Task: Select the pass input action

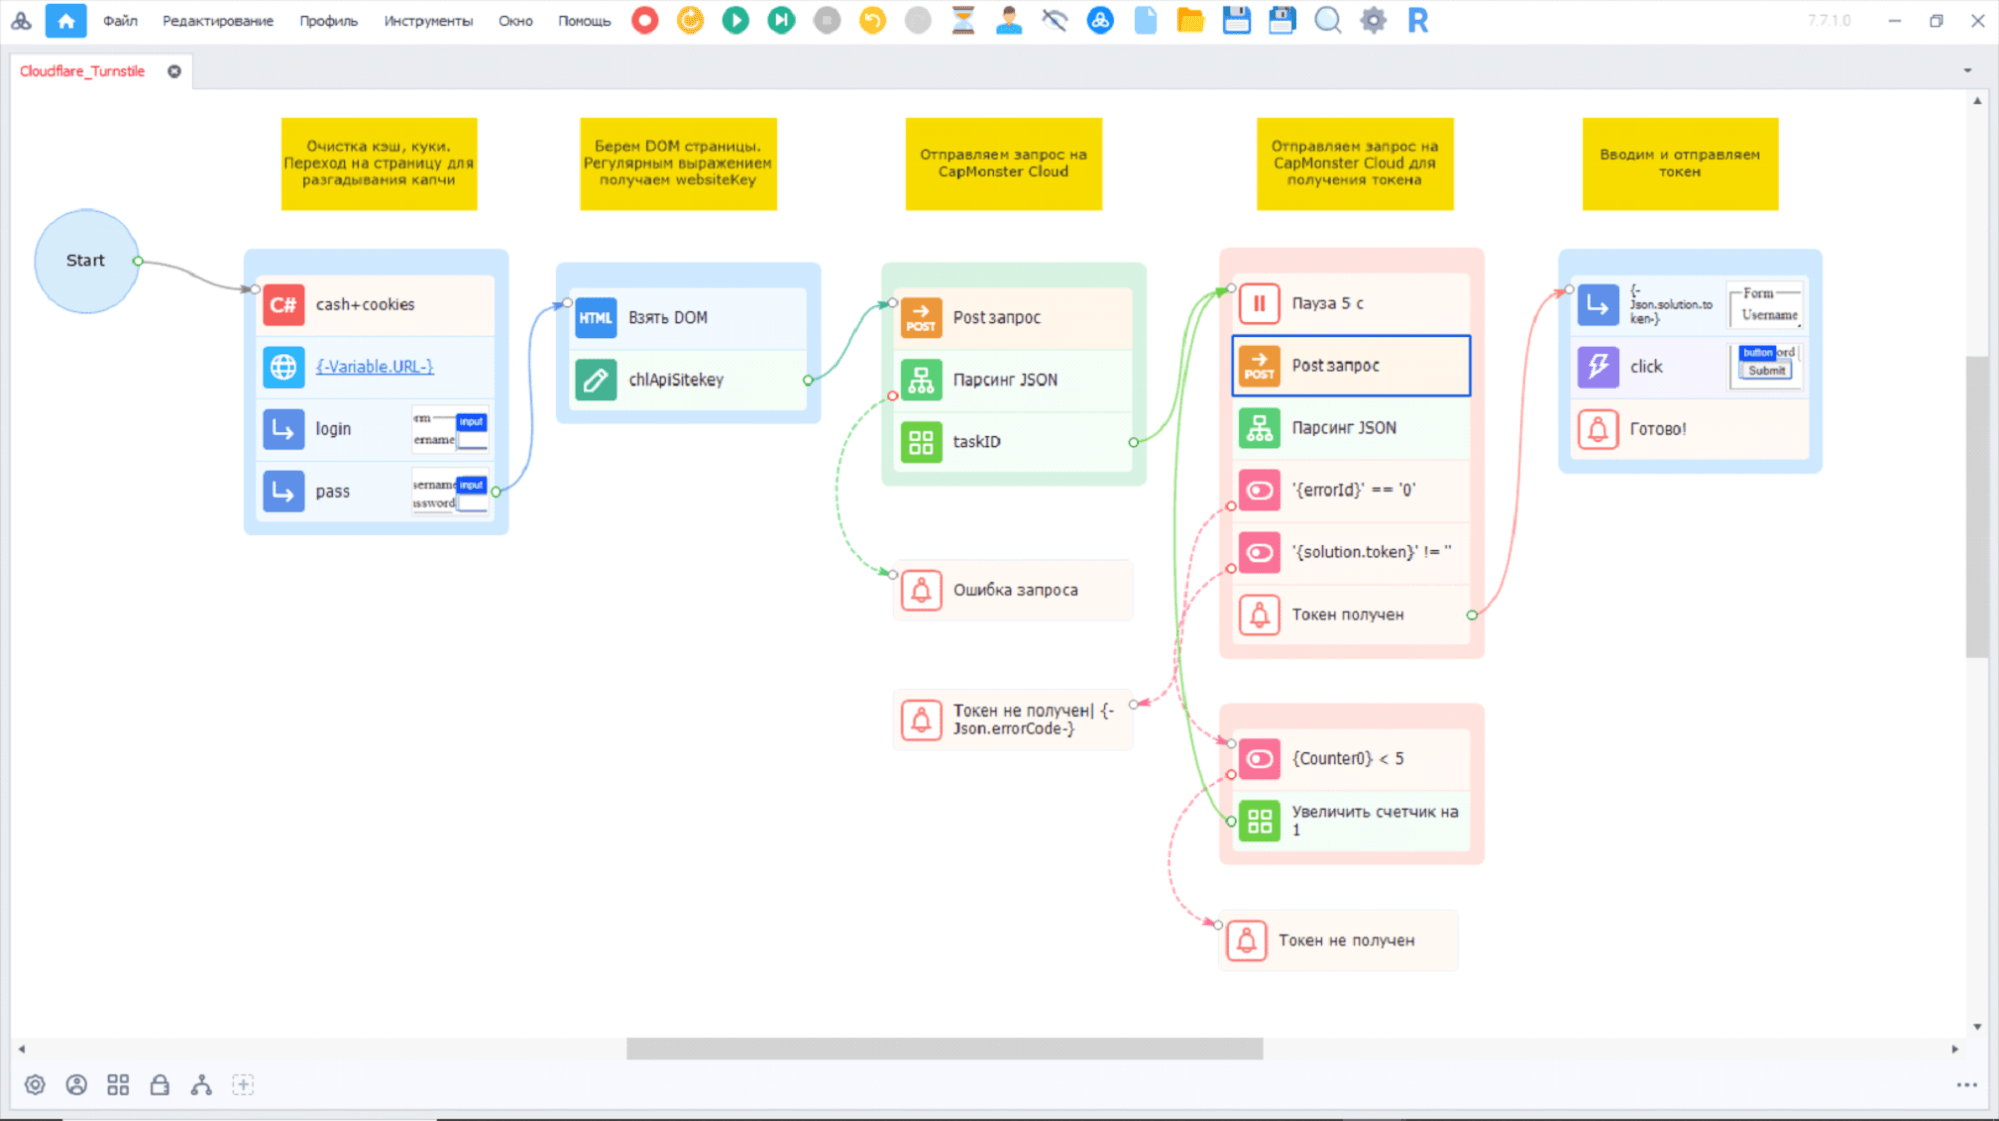Action: (x=376, y=491)
